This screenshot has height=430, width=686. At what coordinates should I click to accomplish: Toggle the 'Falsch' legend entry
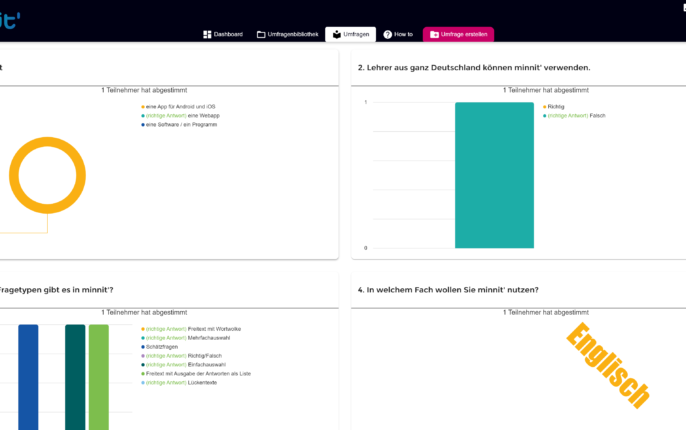pyautogui.click(x=576, y=115)
